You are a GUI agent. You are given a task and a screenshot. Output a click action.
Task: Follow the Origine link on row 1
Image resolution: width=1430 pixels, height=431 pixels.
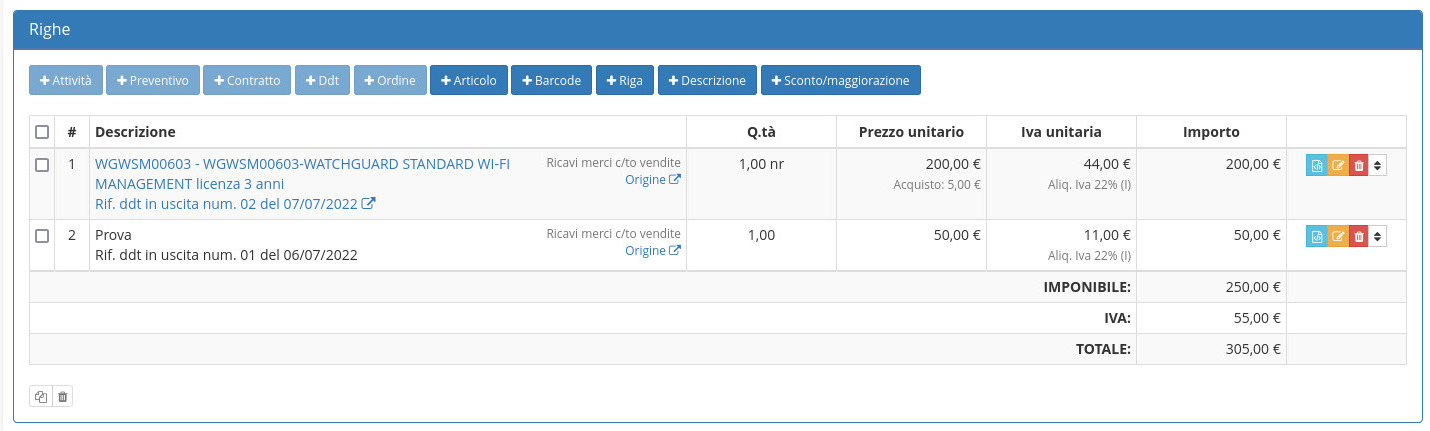[x=652, y=180]
